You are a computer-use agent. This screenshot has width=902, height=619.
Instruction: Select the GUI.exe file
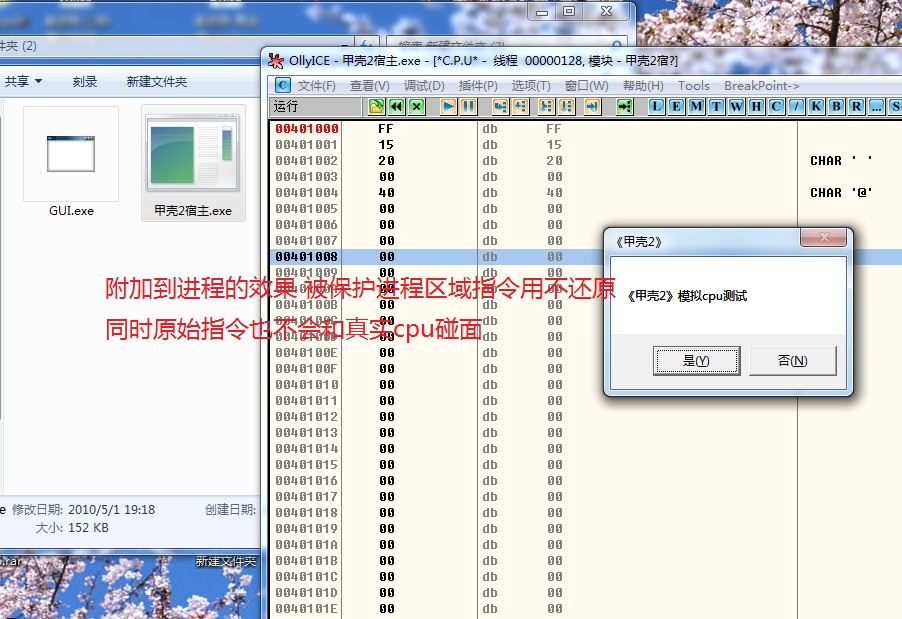(71, 162)
